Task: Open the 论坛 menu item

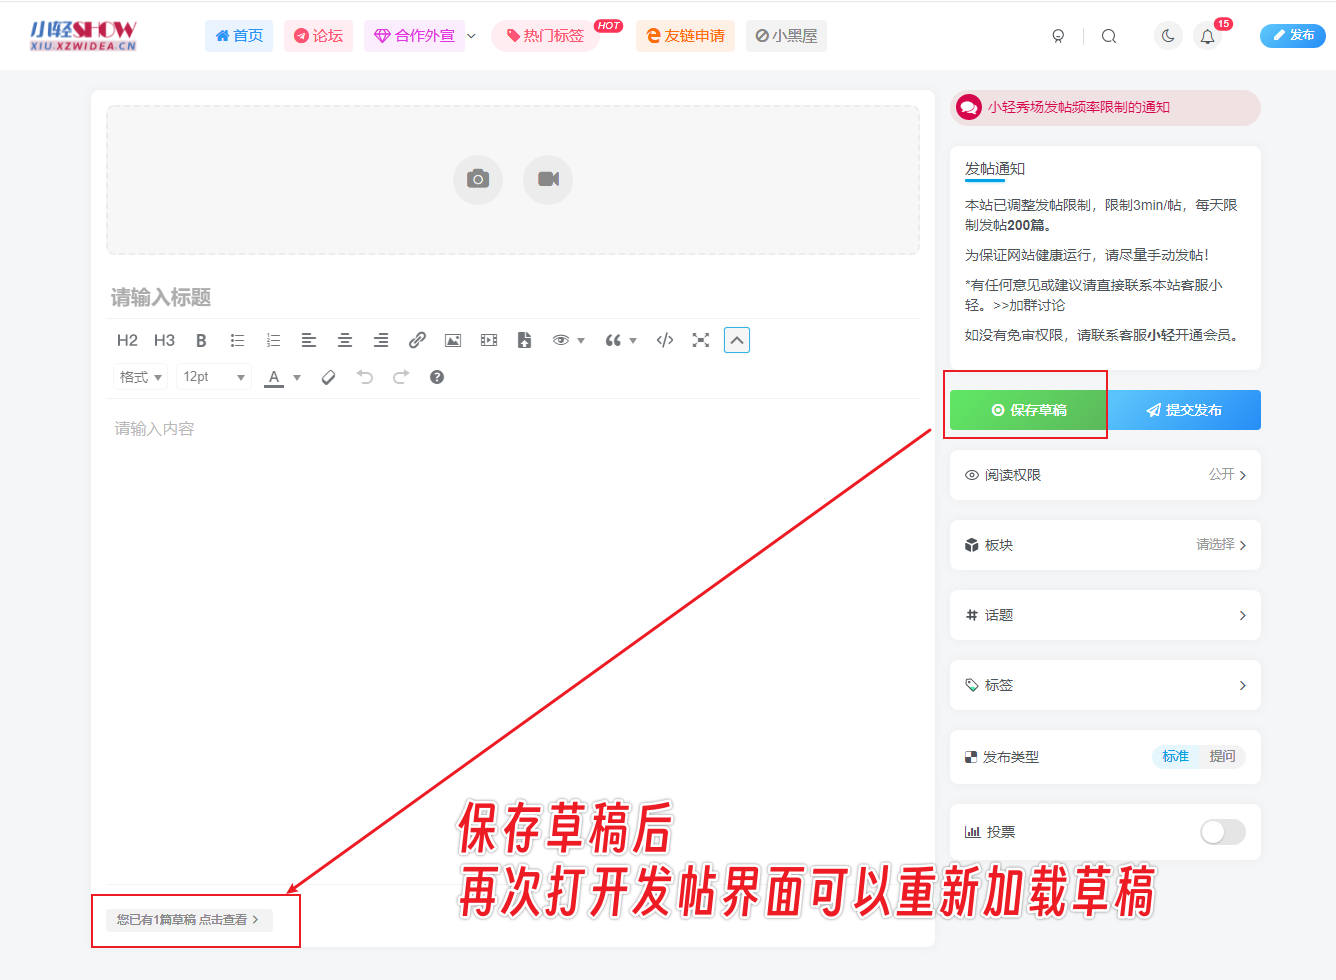Action: 318,35
